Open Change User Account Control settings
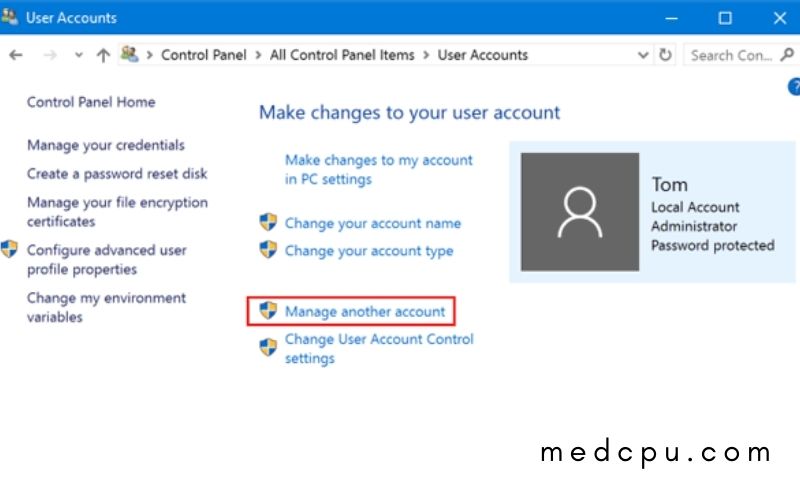 [x=379, y=348]
